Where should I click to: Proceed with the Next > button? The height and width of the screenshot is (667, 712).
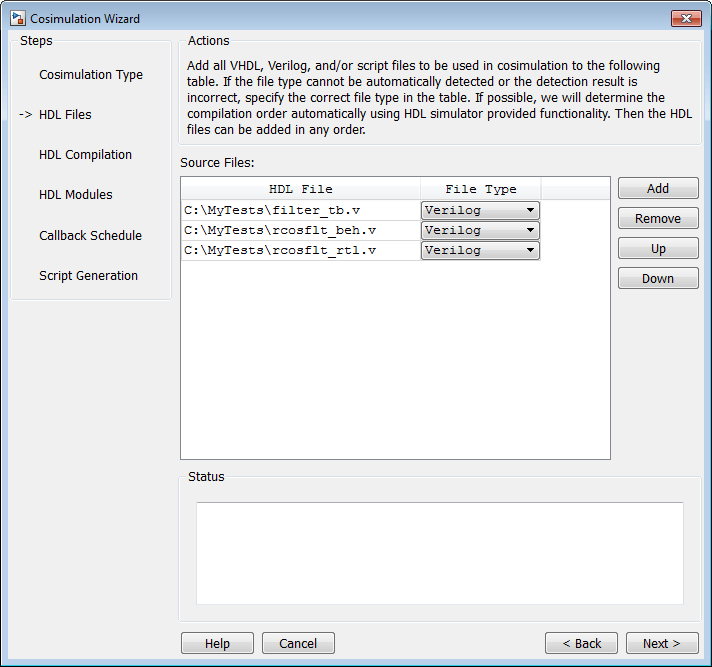[662, 643]
